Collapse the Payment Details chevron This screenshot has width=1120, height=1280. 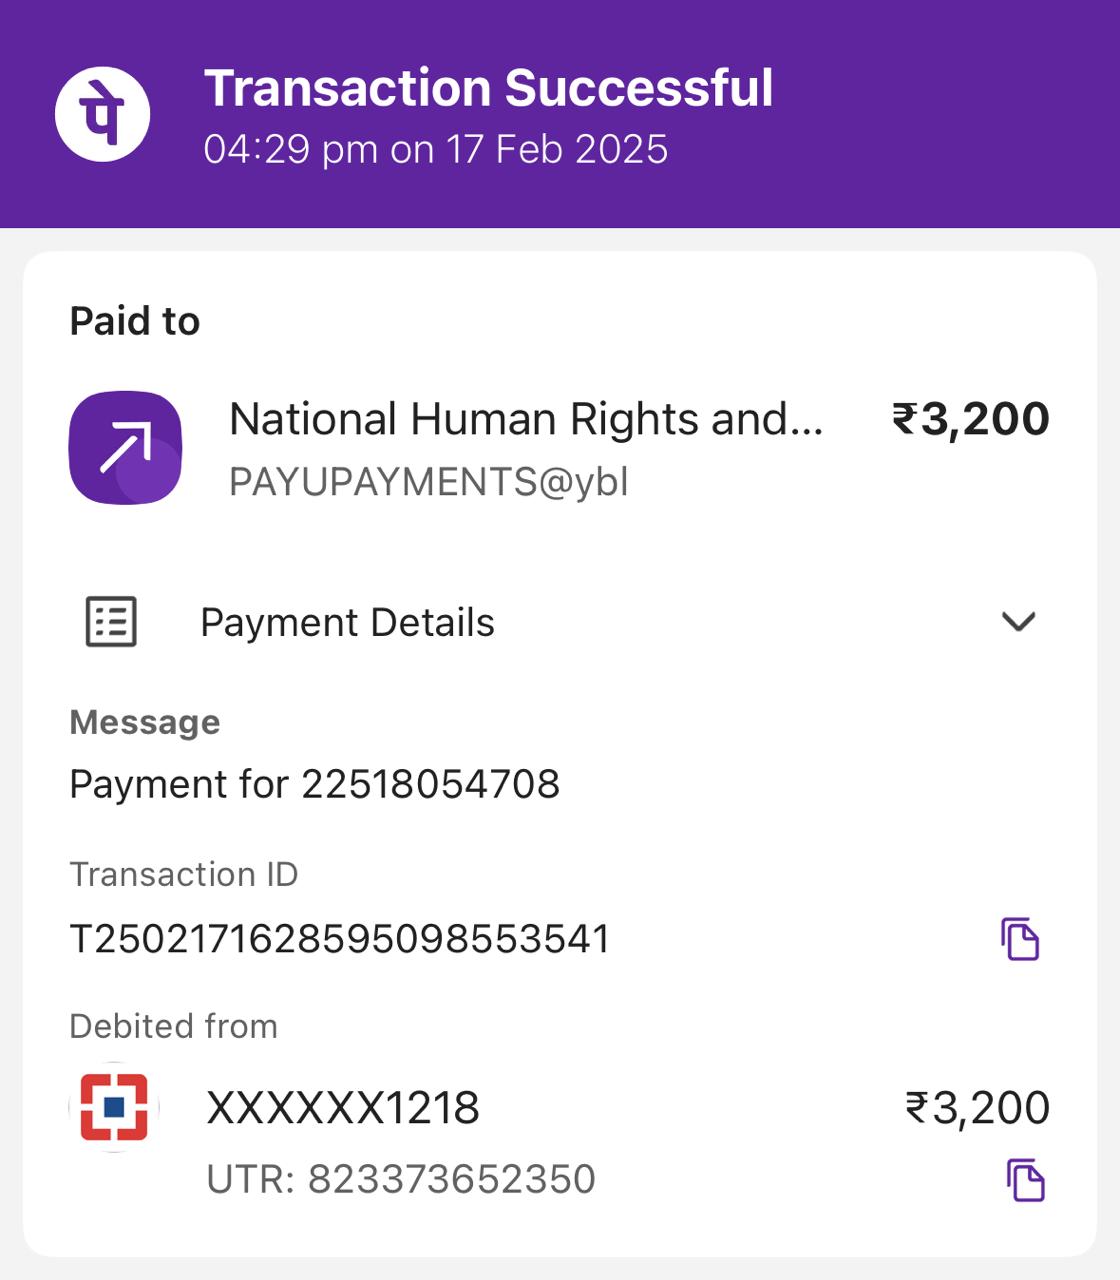coord(1018,622)
